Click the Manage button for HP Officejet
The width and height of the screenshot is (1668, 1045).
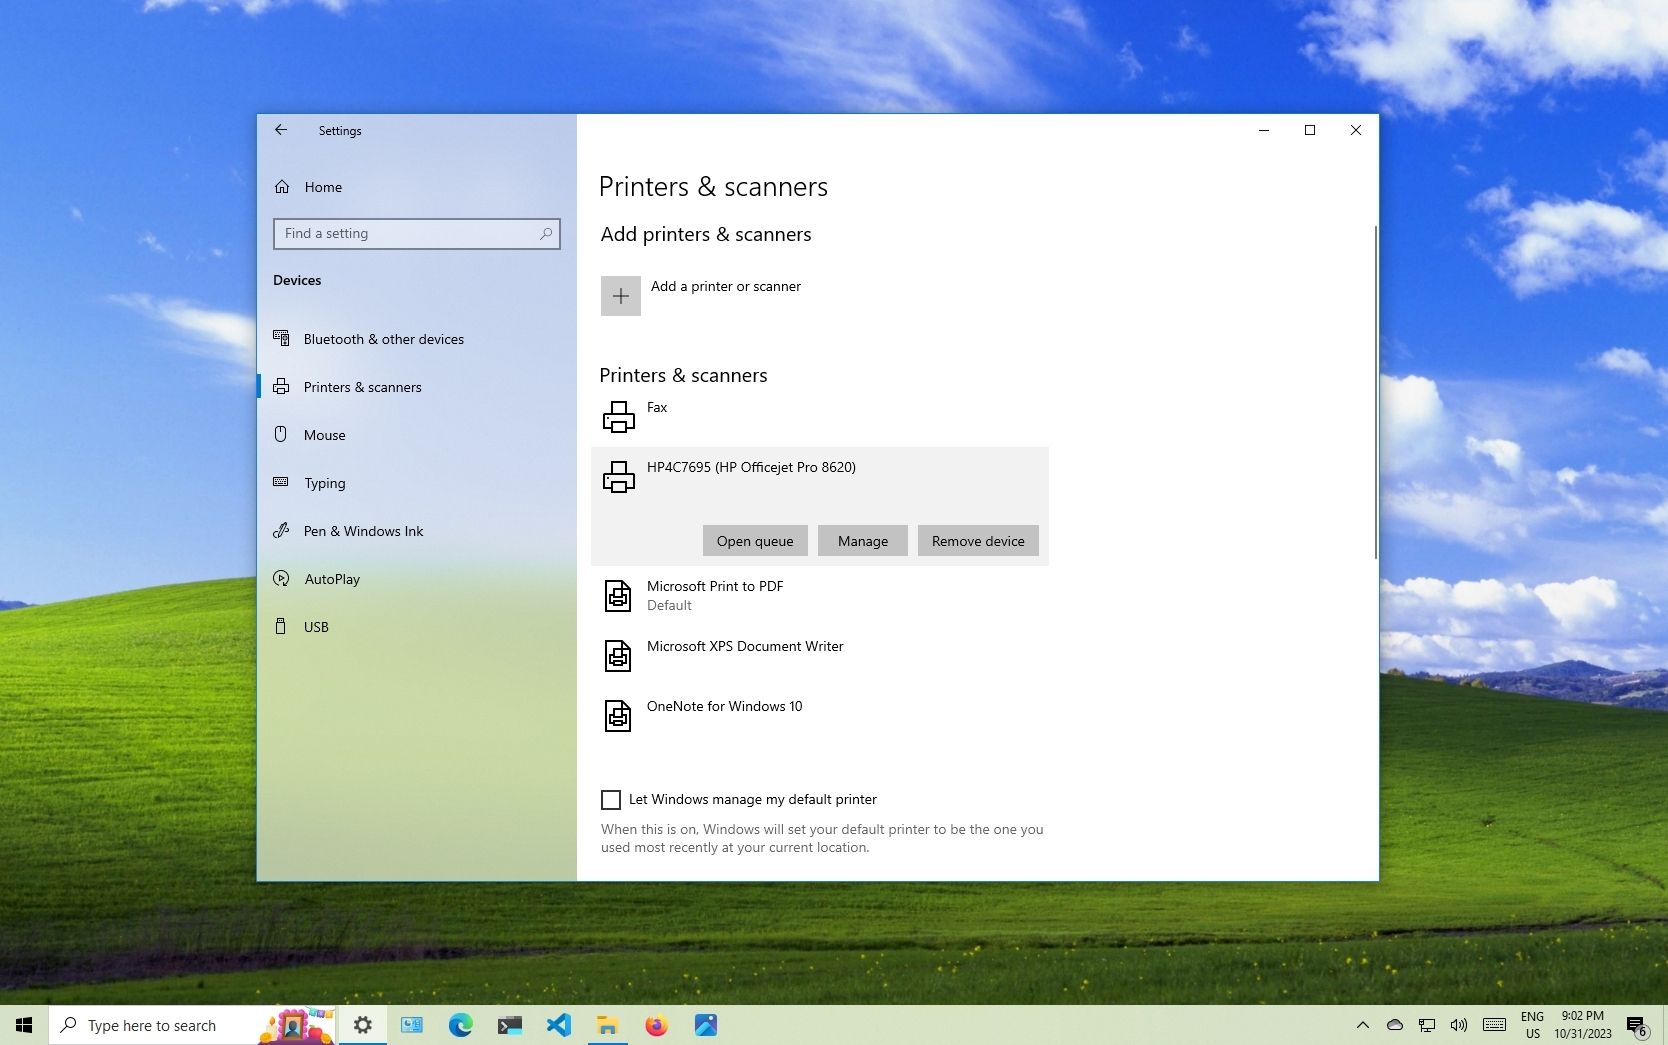click(862, 541)
